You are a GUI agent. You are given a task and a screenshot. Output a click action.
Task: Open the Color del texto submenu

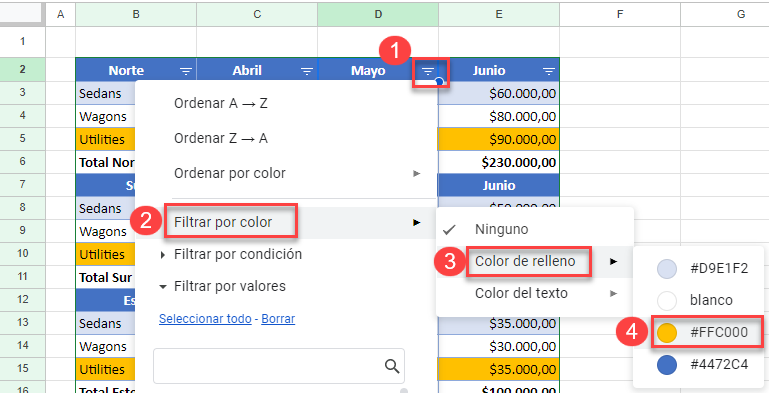[535, 293]
